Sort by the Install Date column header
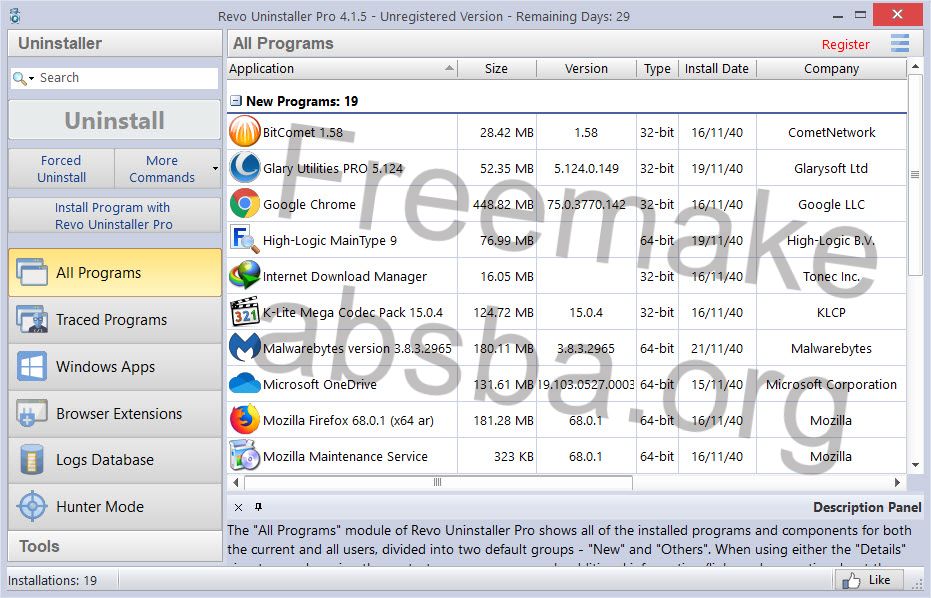931x598 pixels. click(717, 69)
